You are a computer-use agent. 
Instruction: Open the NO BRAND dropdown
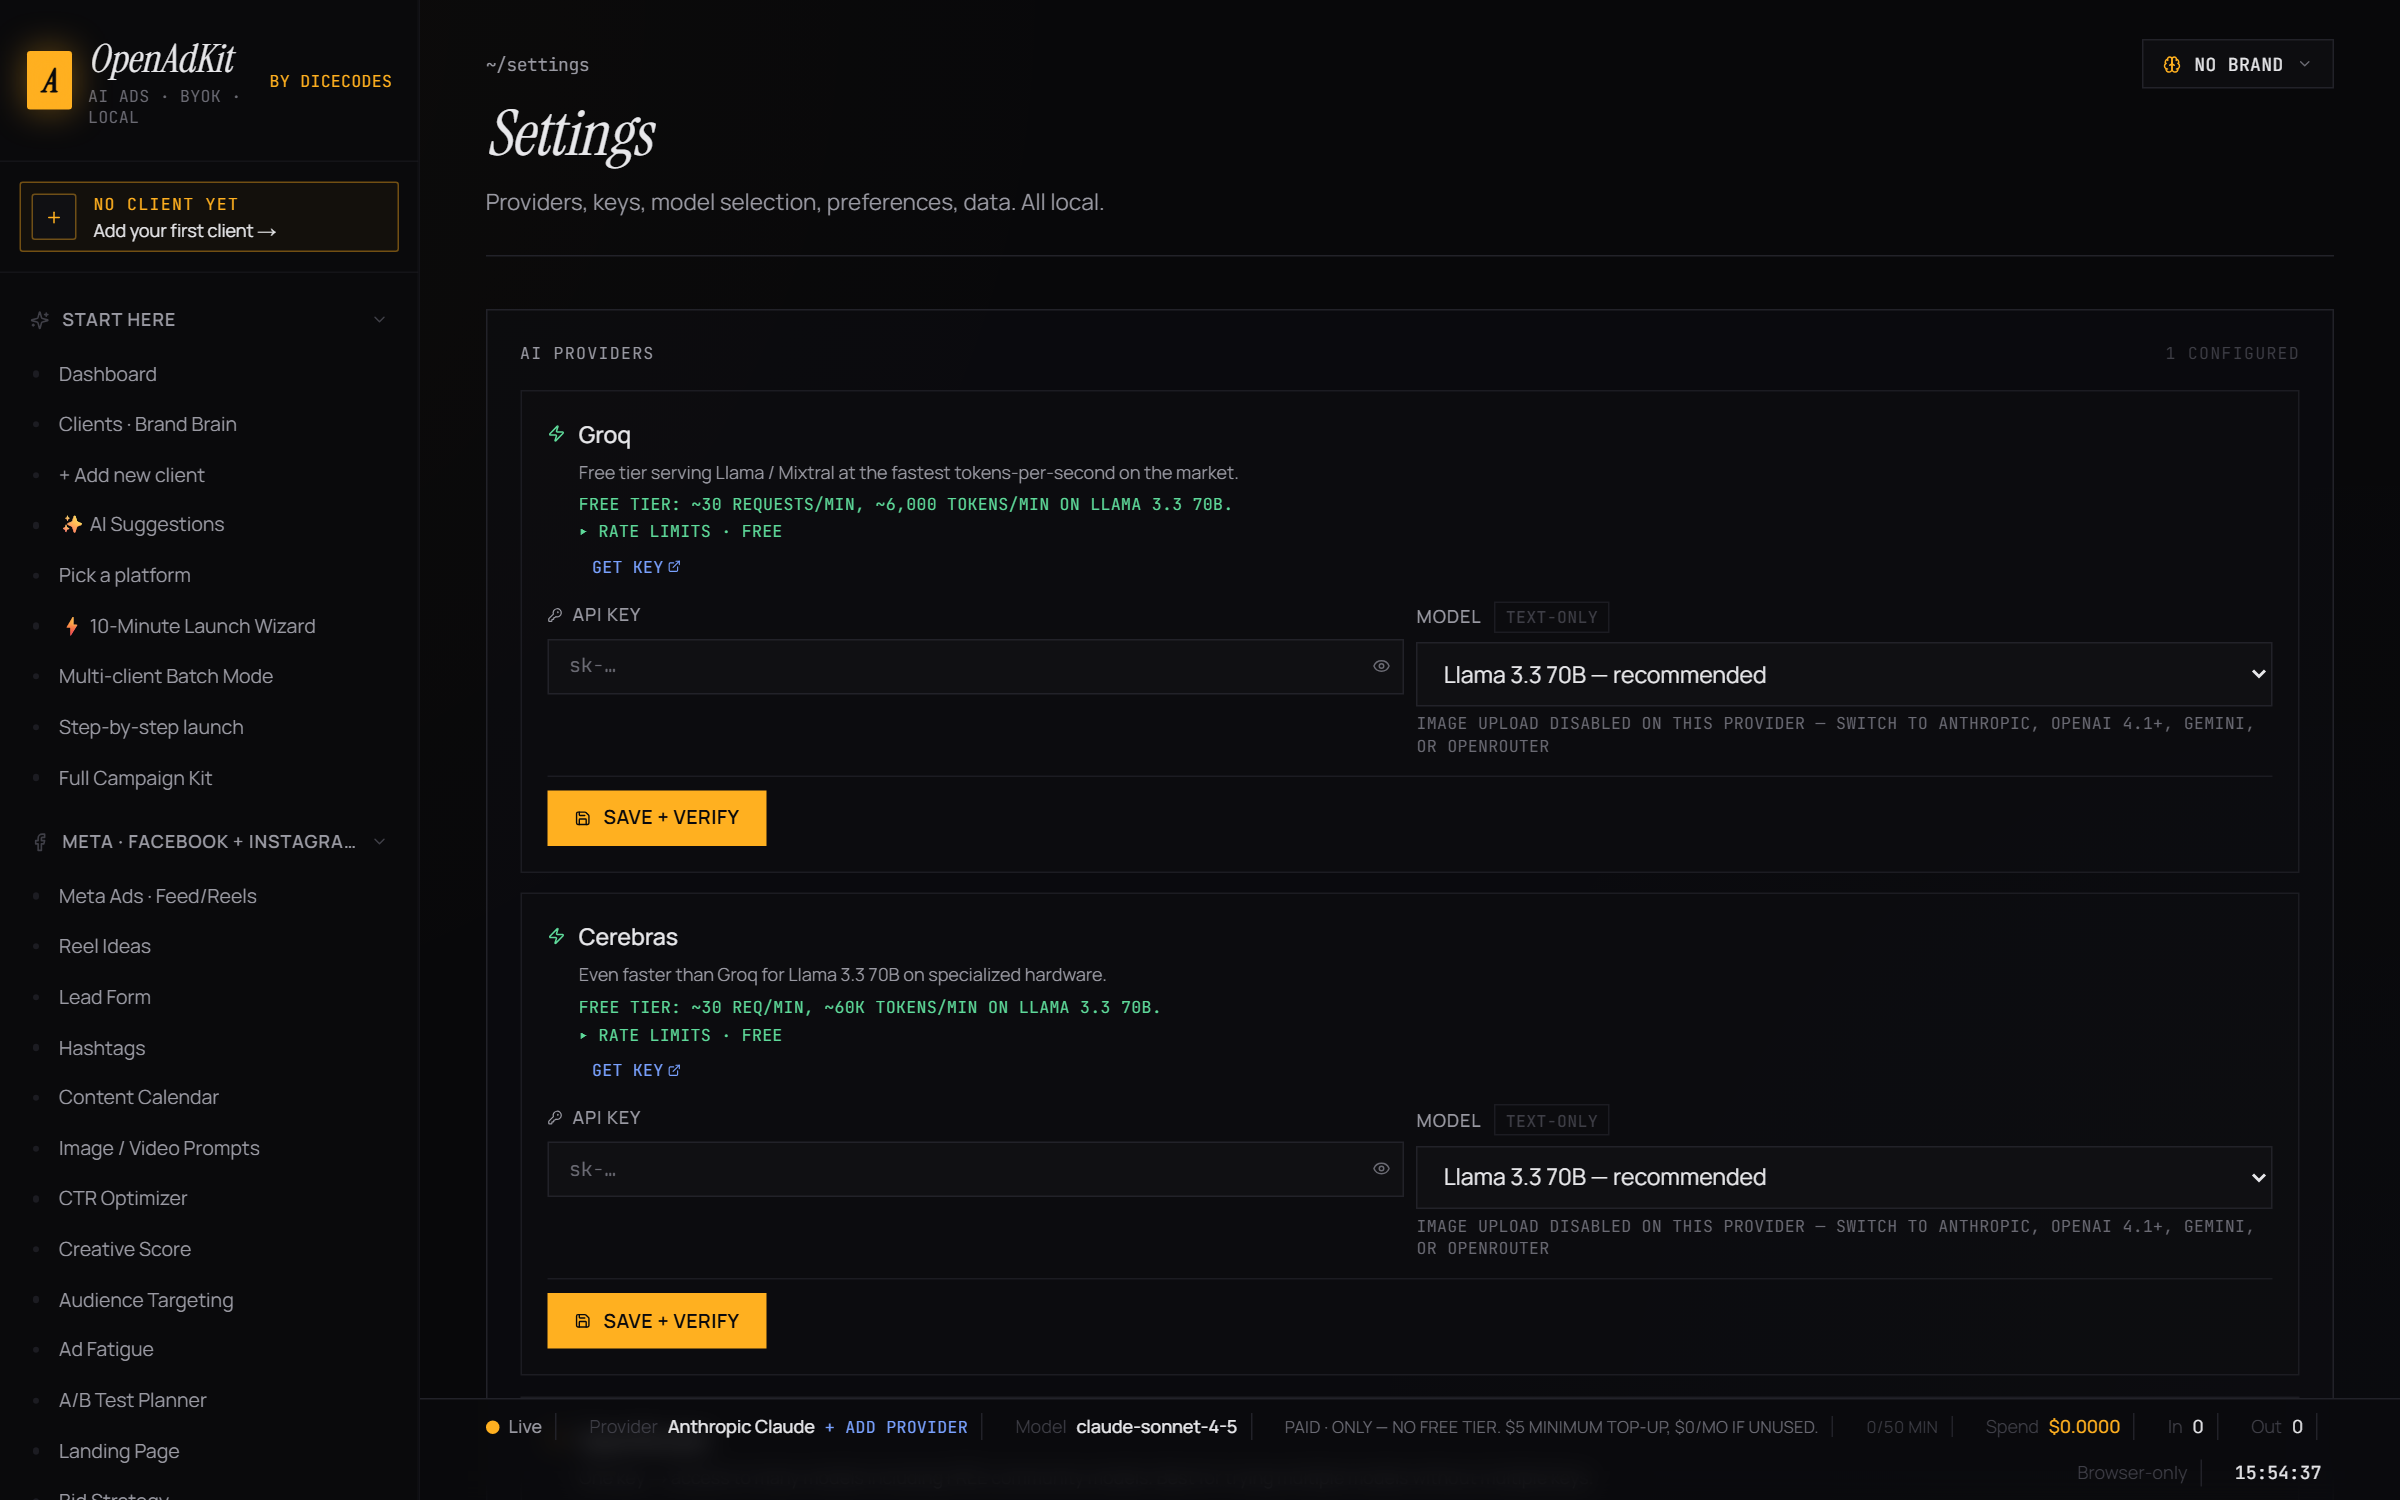2237,64
